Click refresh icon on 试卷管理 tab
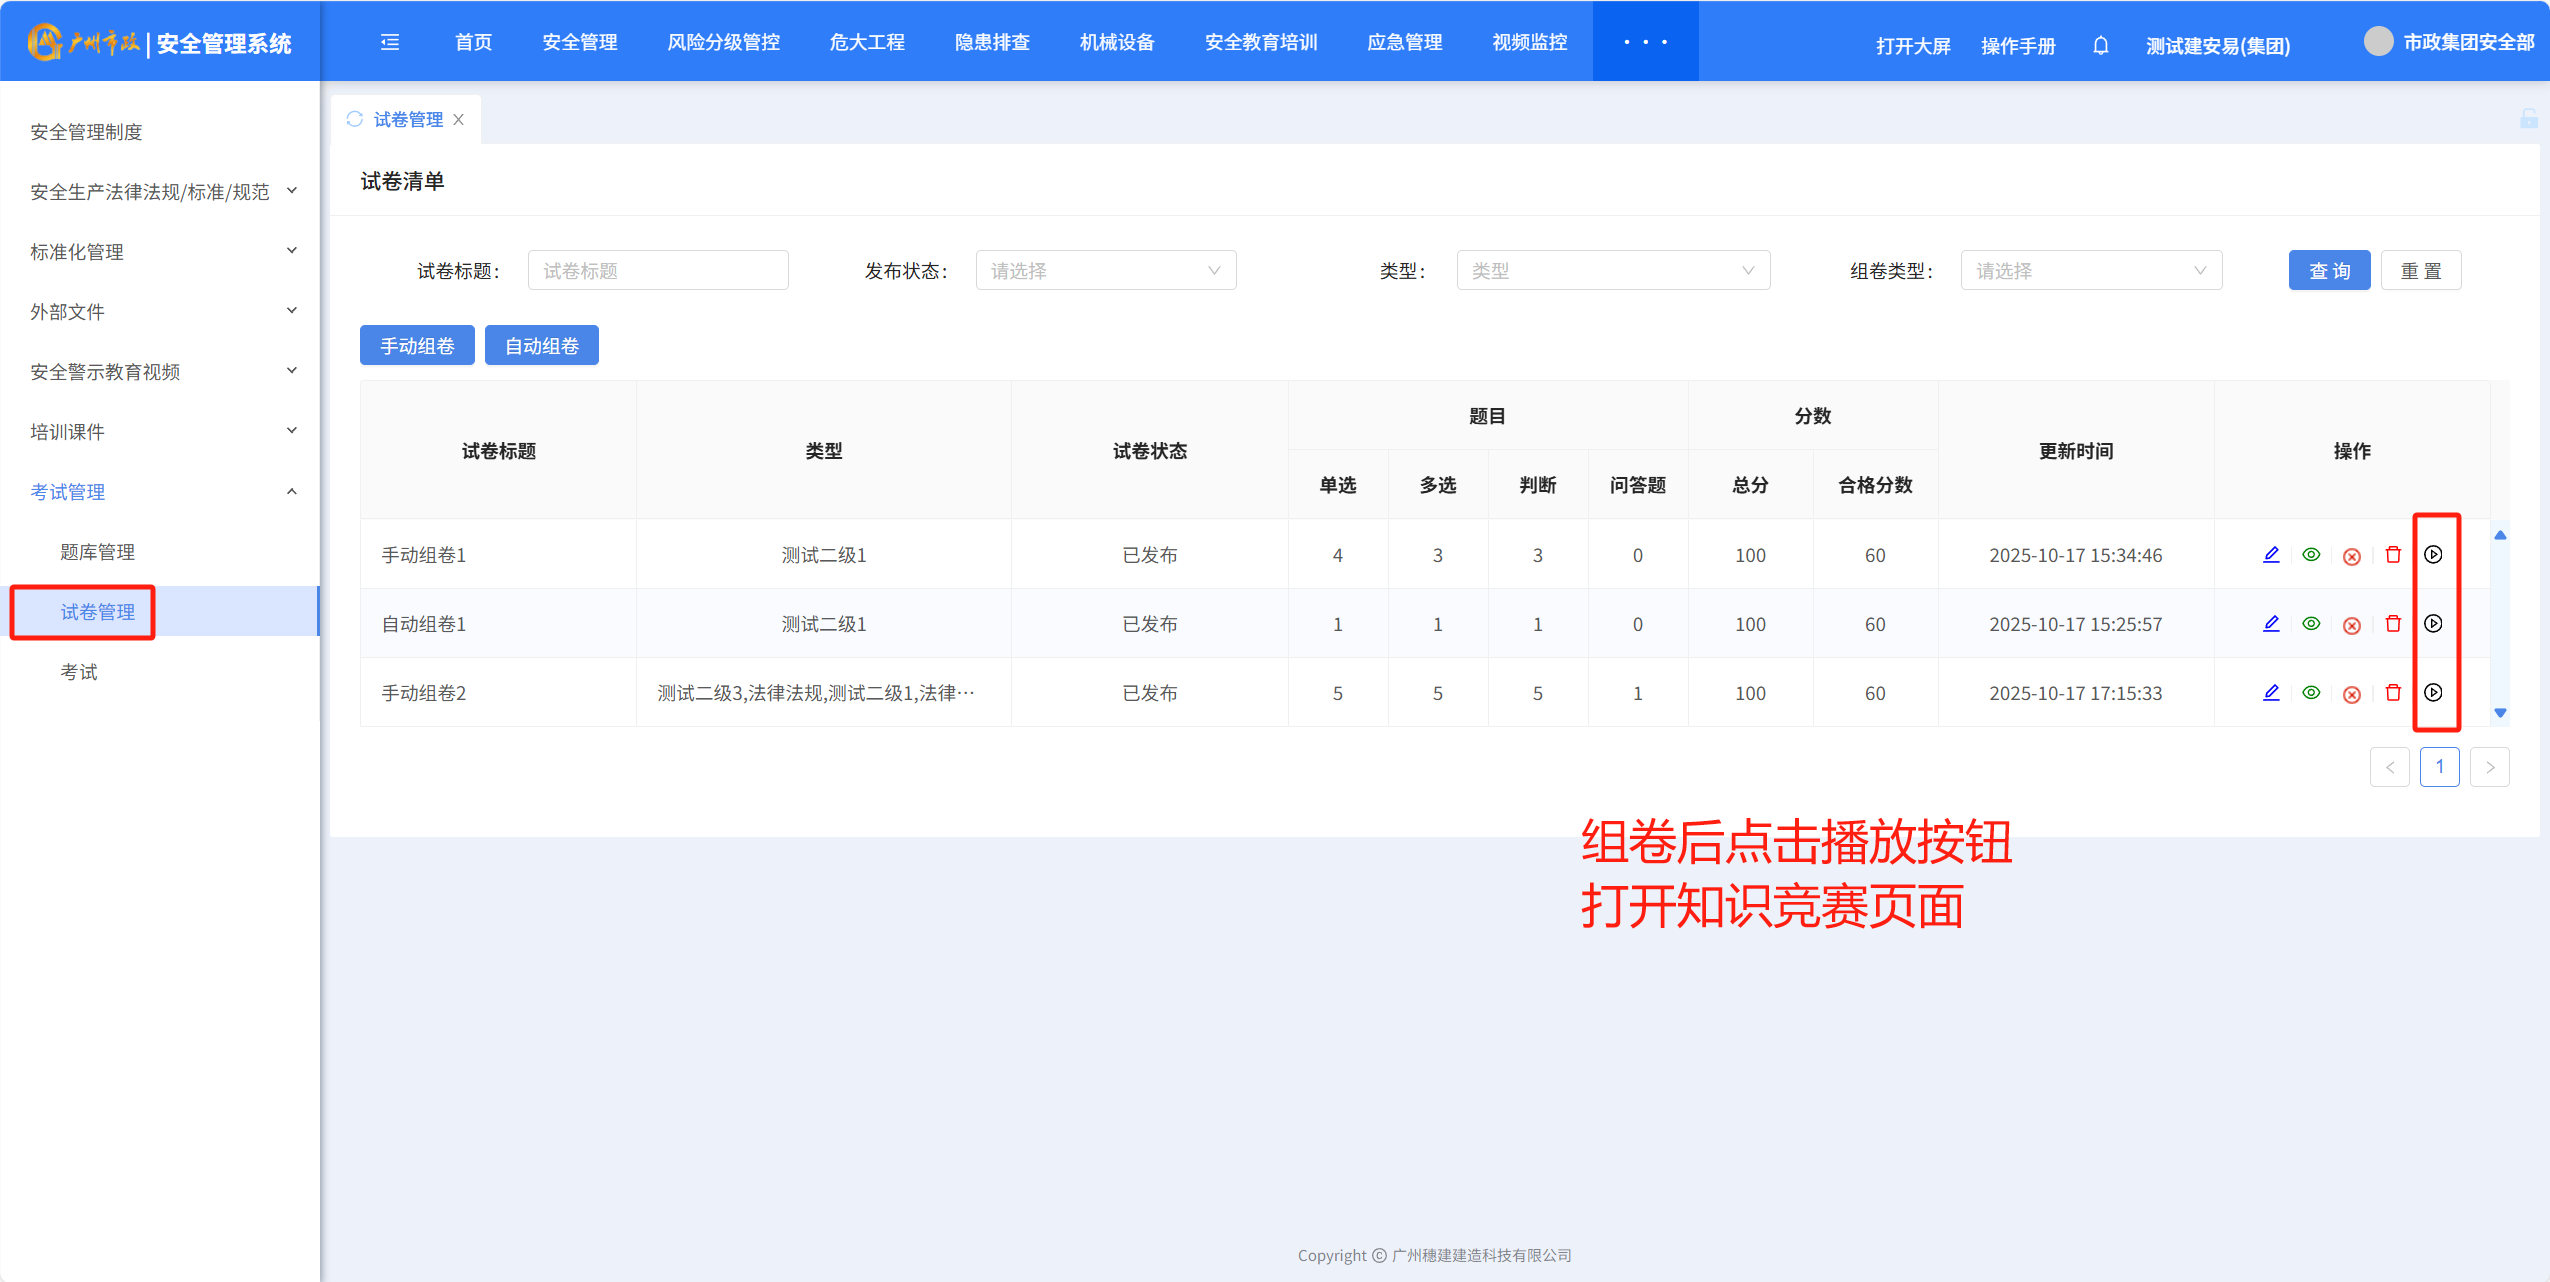The width and height of the screenshot is (2550, 1282). coord(355,119)
